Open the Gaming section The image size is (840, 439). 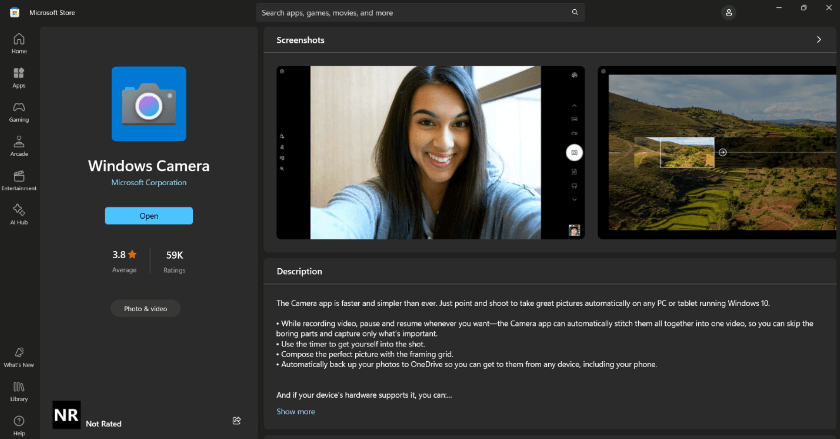[x=19, y=112]
